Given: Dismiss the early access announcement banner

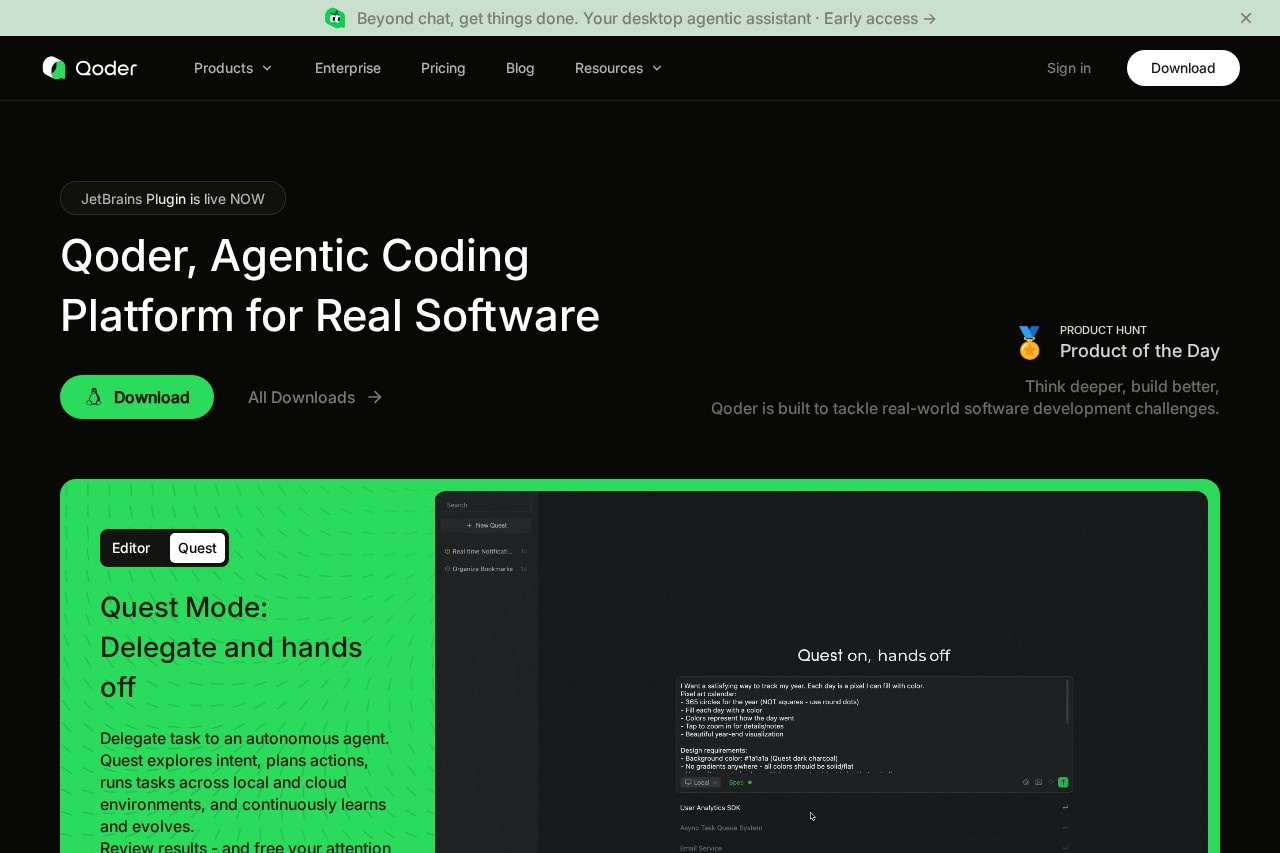Looking at the screenshot, I should click(1245, 18).
